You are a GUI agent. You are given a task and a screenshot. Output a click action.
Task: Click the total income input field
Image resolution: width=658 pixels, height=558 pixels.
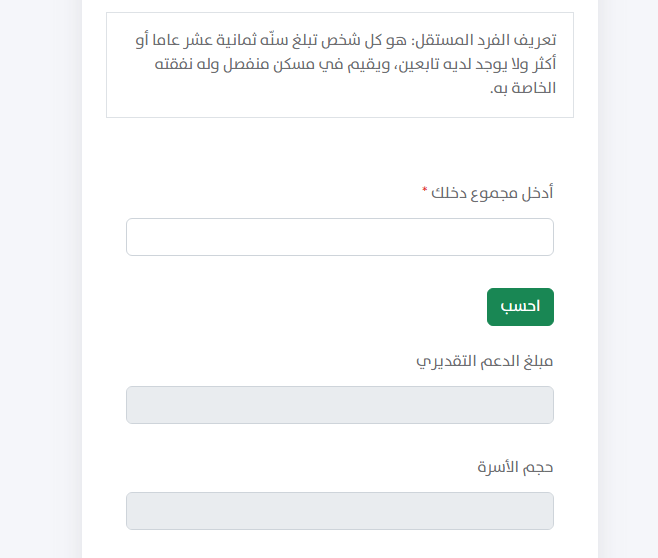tap(340, 237)
